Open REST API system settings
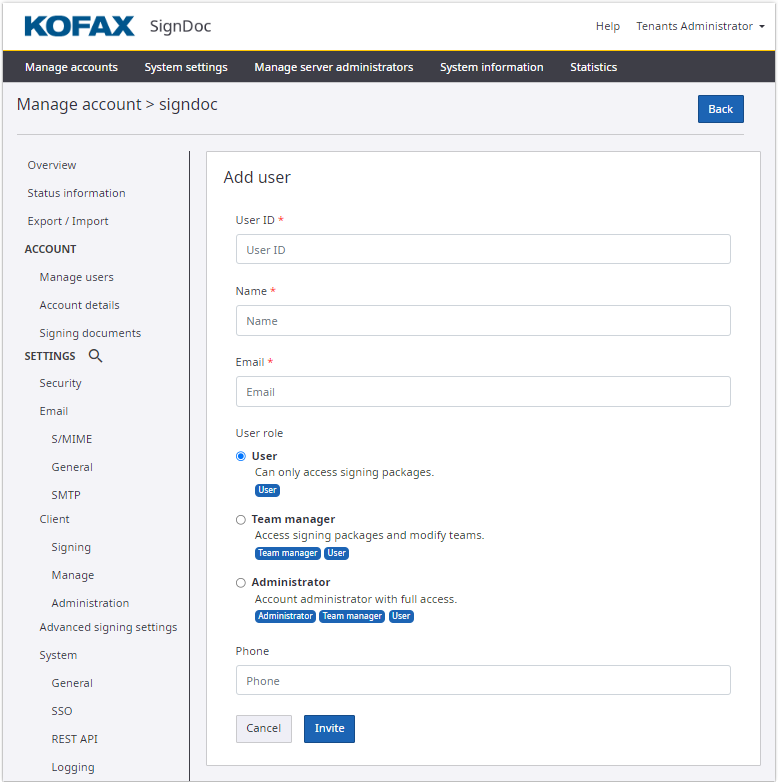Image resolution: width=778 pixels, height=784 pixels. tap(75, 739)
